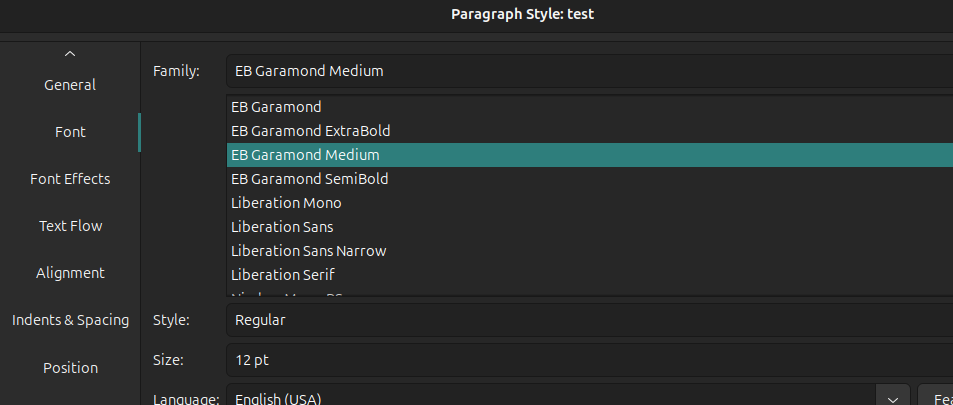Choose Liberation Sans font family

283,227
